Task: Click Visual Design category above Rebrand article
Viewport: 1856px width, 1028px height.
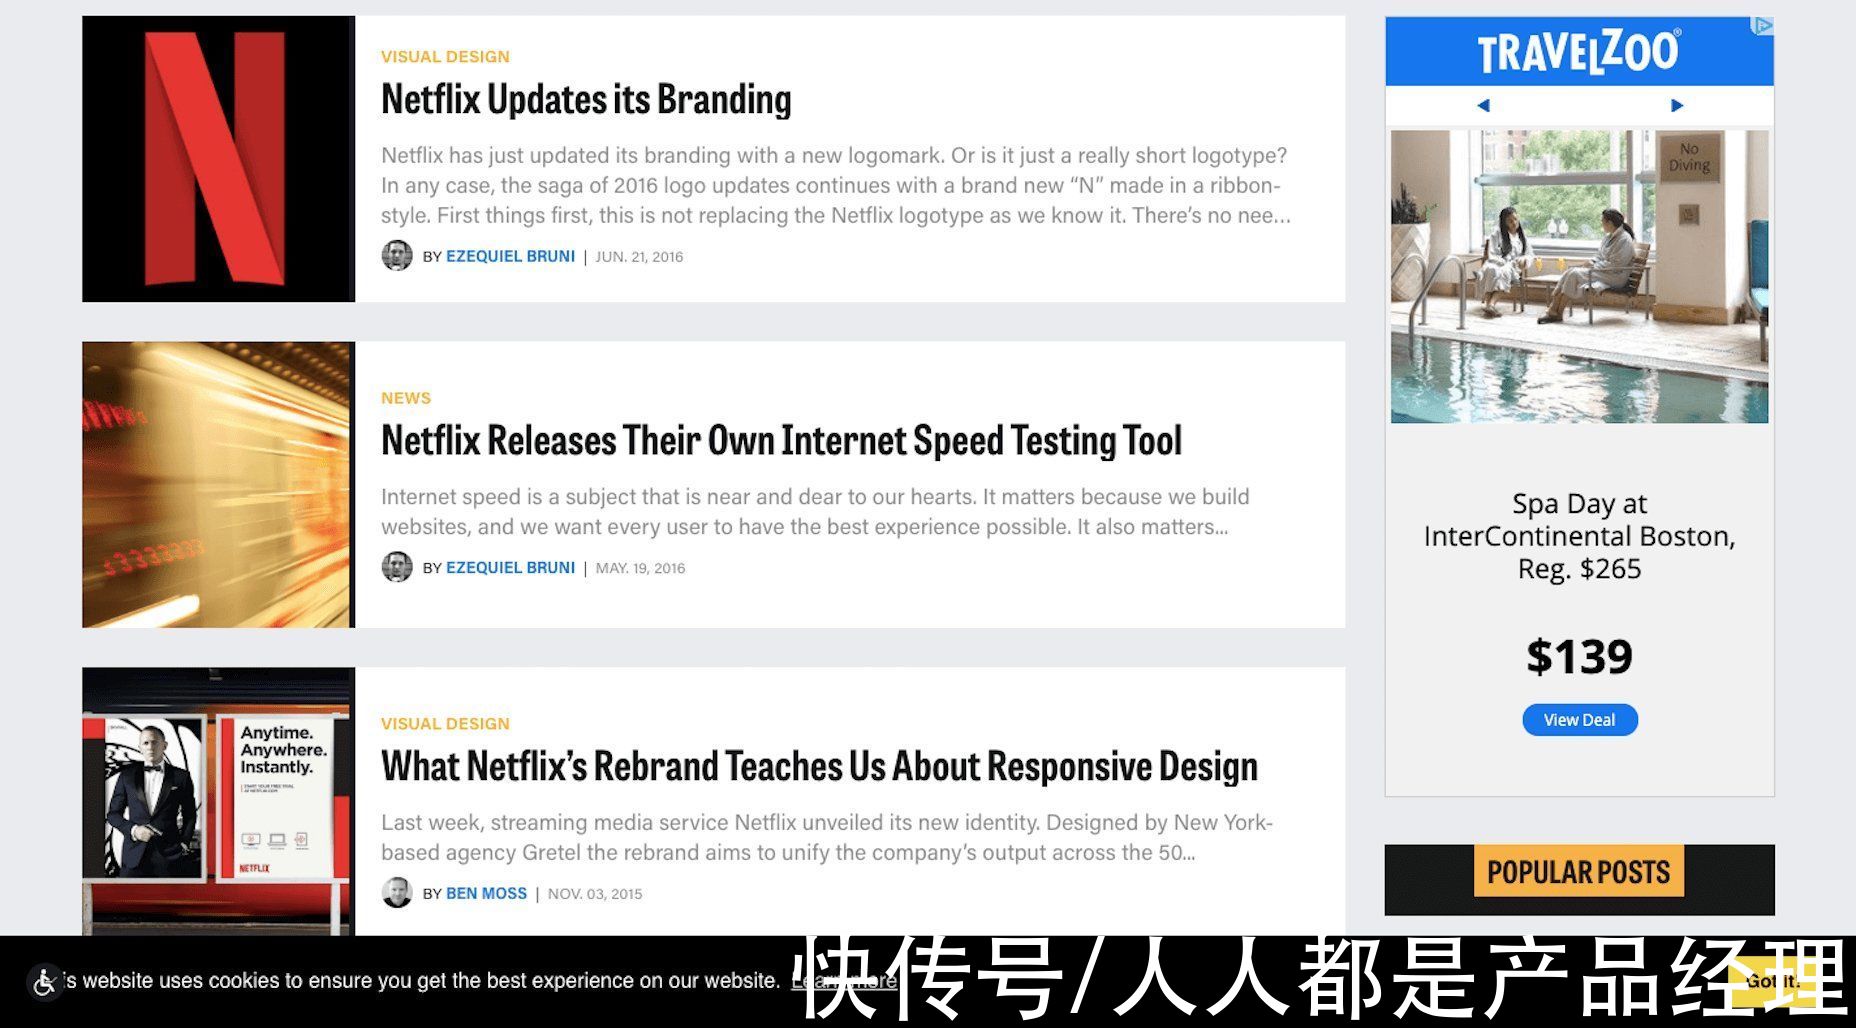Action: tap(445, 724)
